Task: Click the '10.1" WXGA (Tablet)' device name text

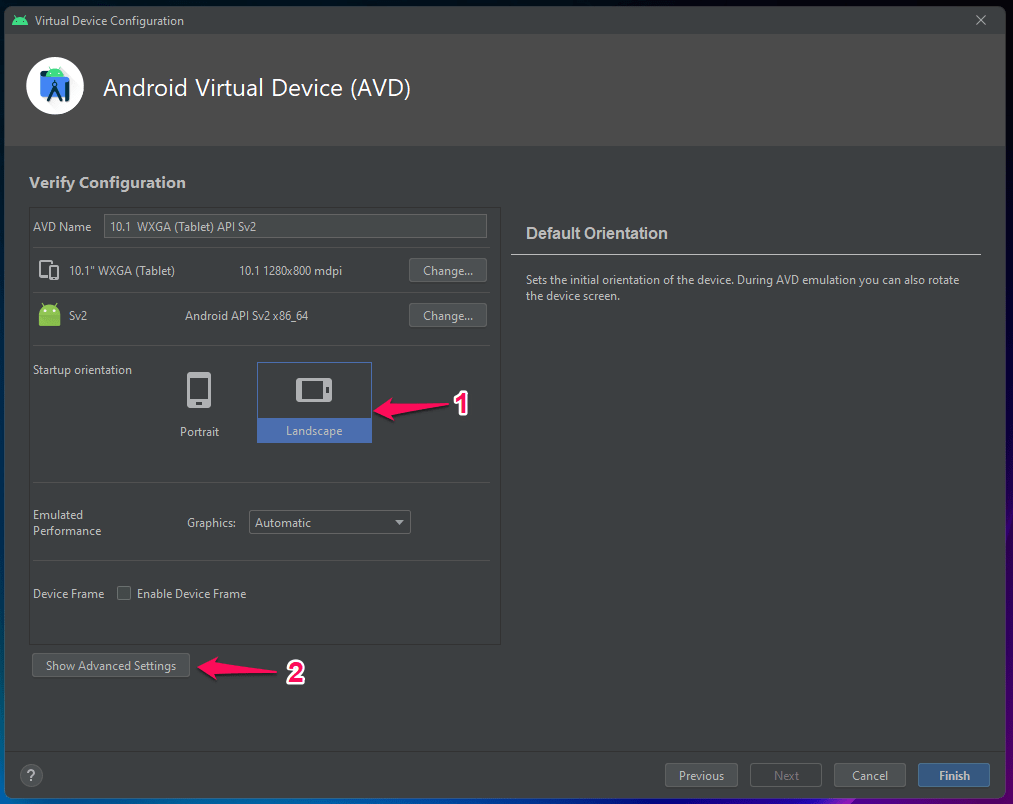Action: [122, 271]
